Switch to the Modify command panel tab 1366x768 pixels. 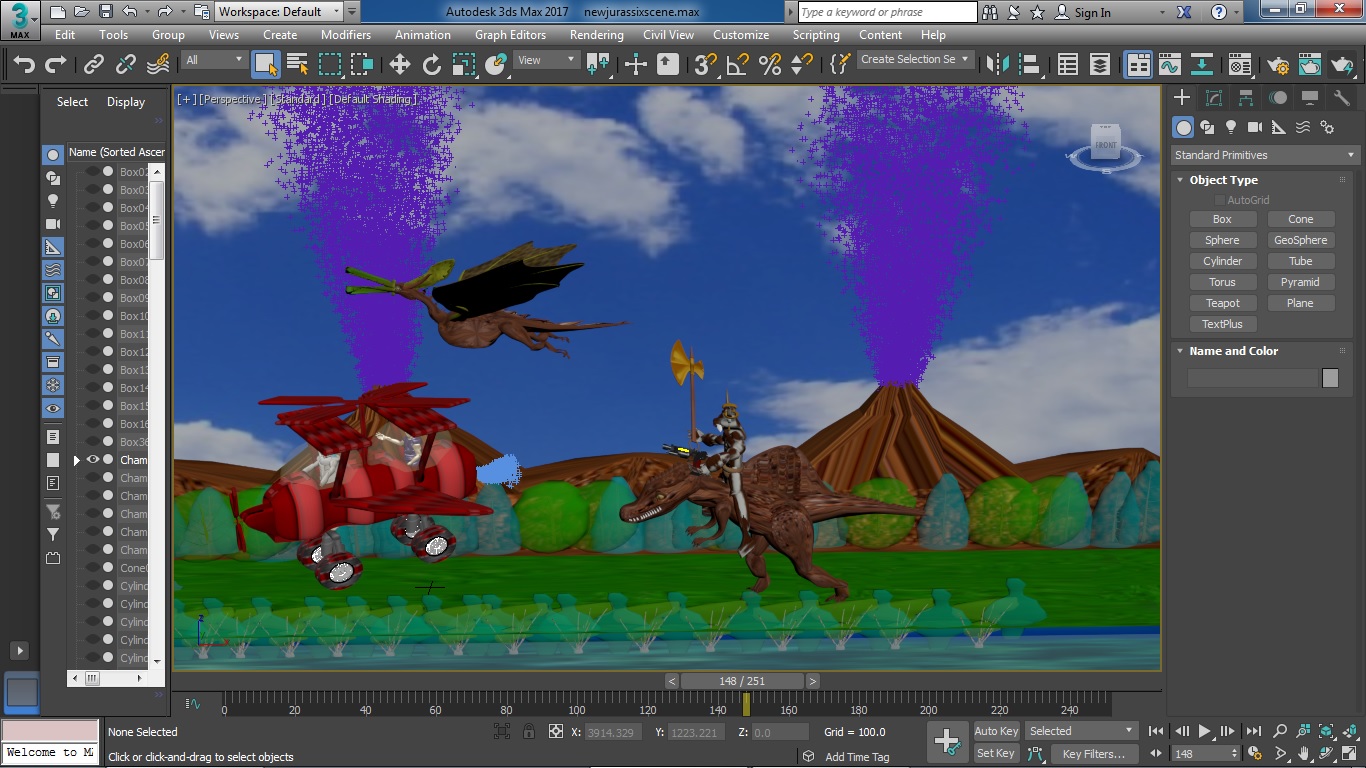[x=1214, y=98]
